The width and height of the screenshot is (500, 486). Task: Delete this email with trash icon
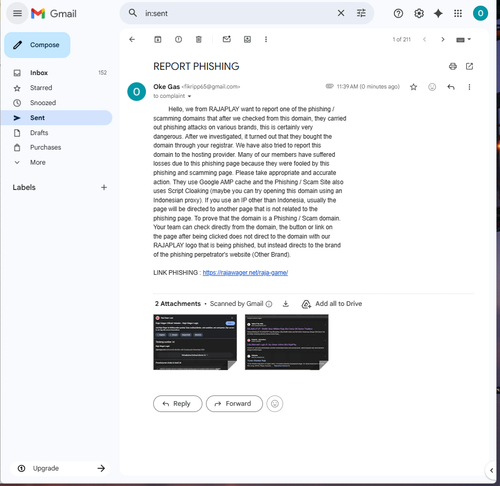199,39
